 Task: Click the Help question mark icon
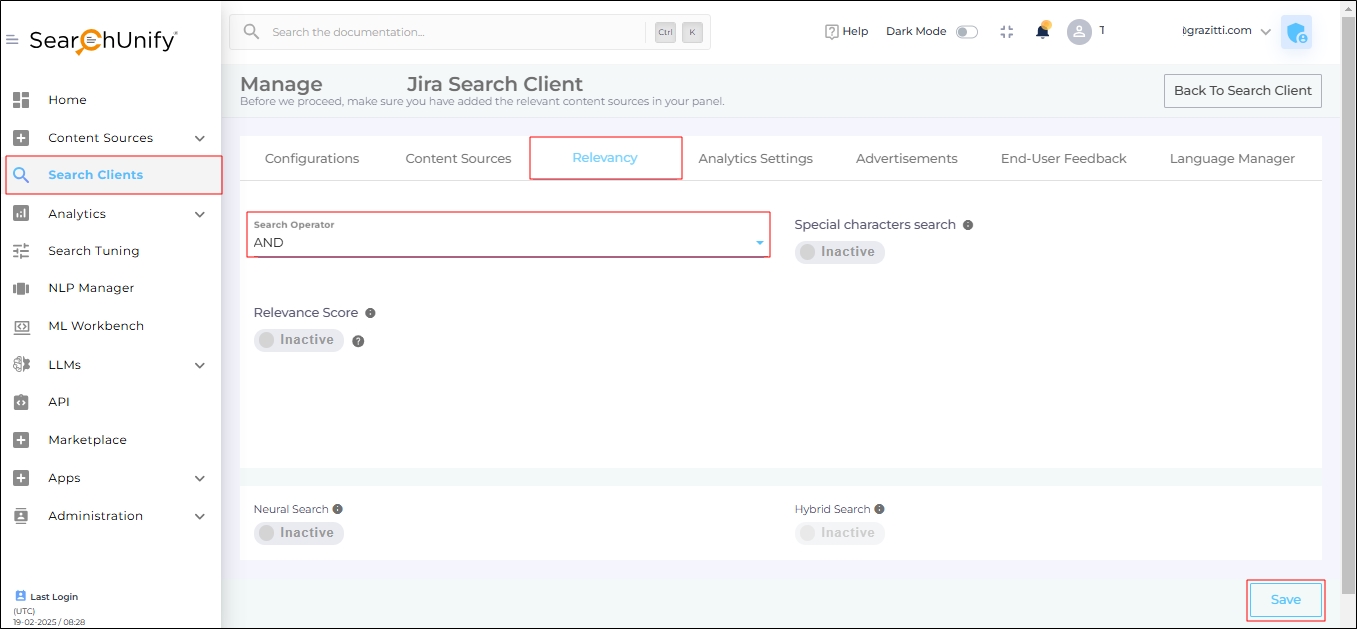point(831,32)
